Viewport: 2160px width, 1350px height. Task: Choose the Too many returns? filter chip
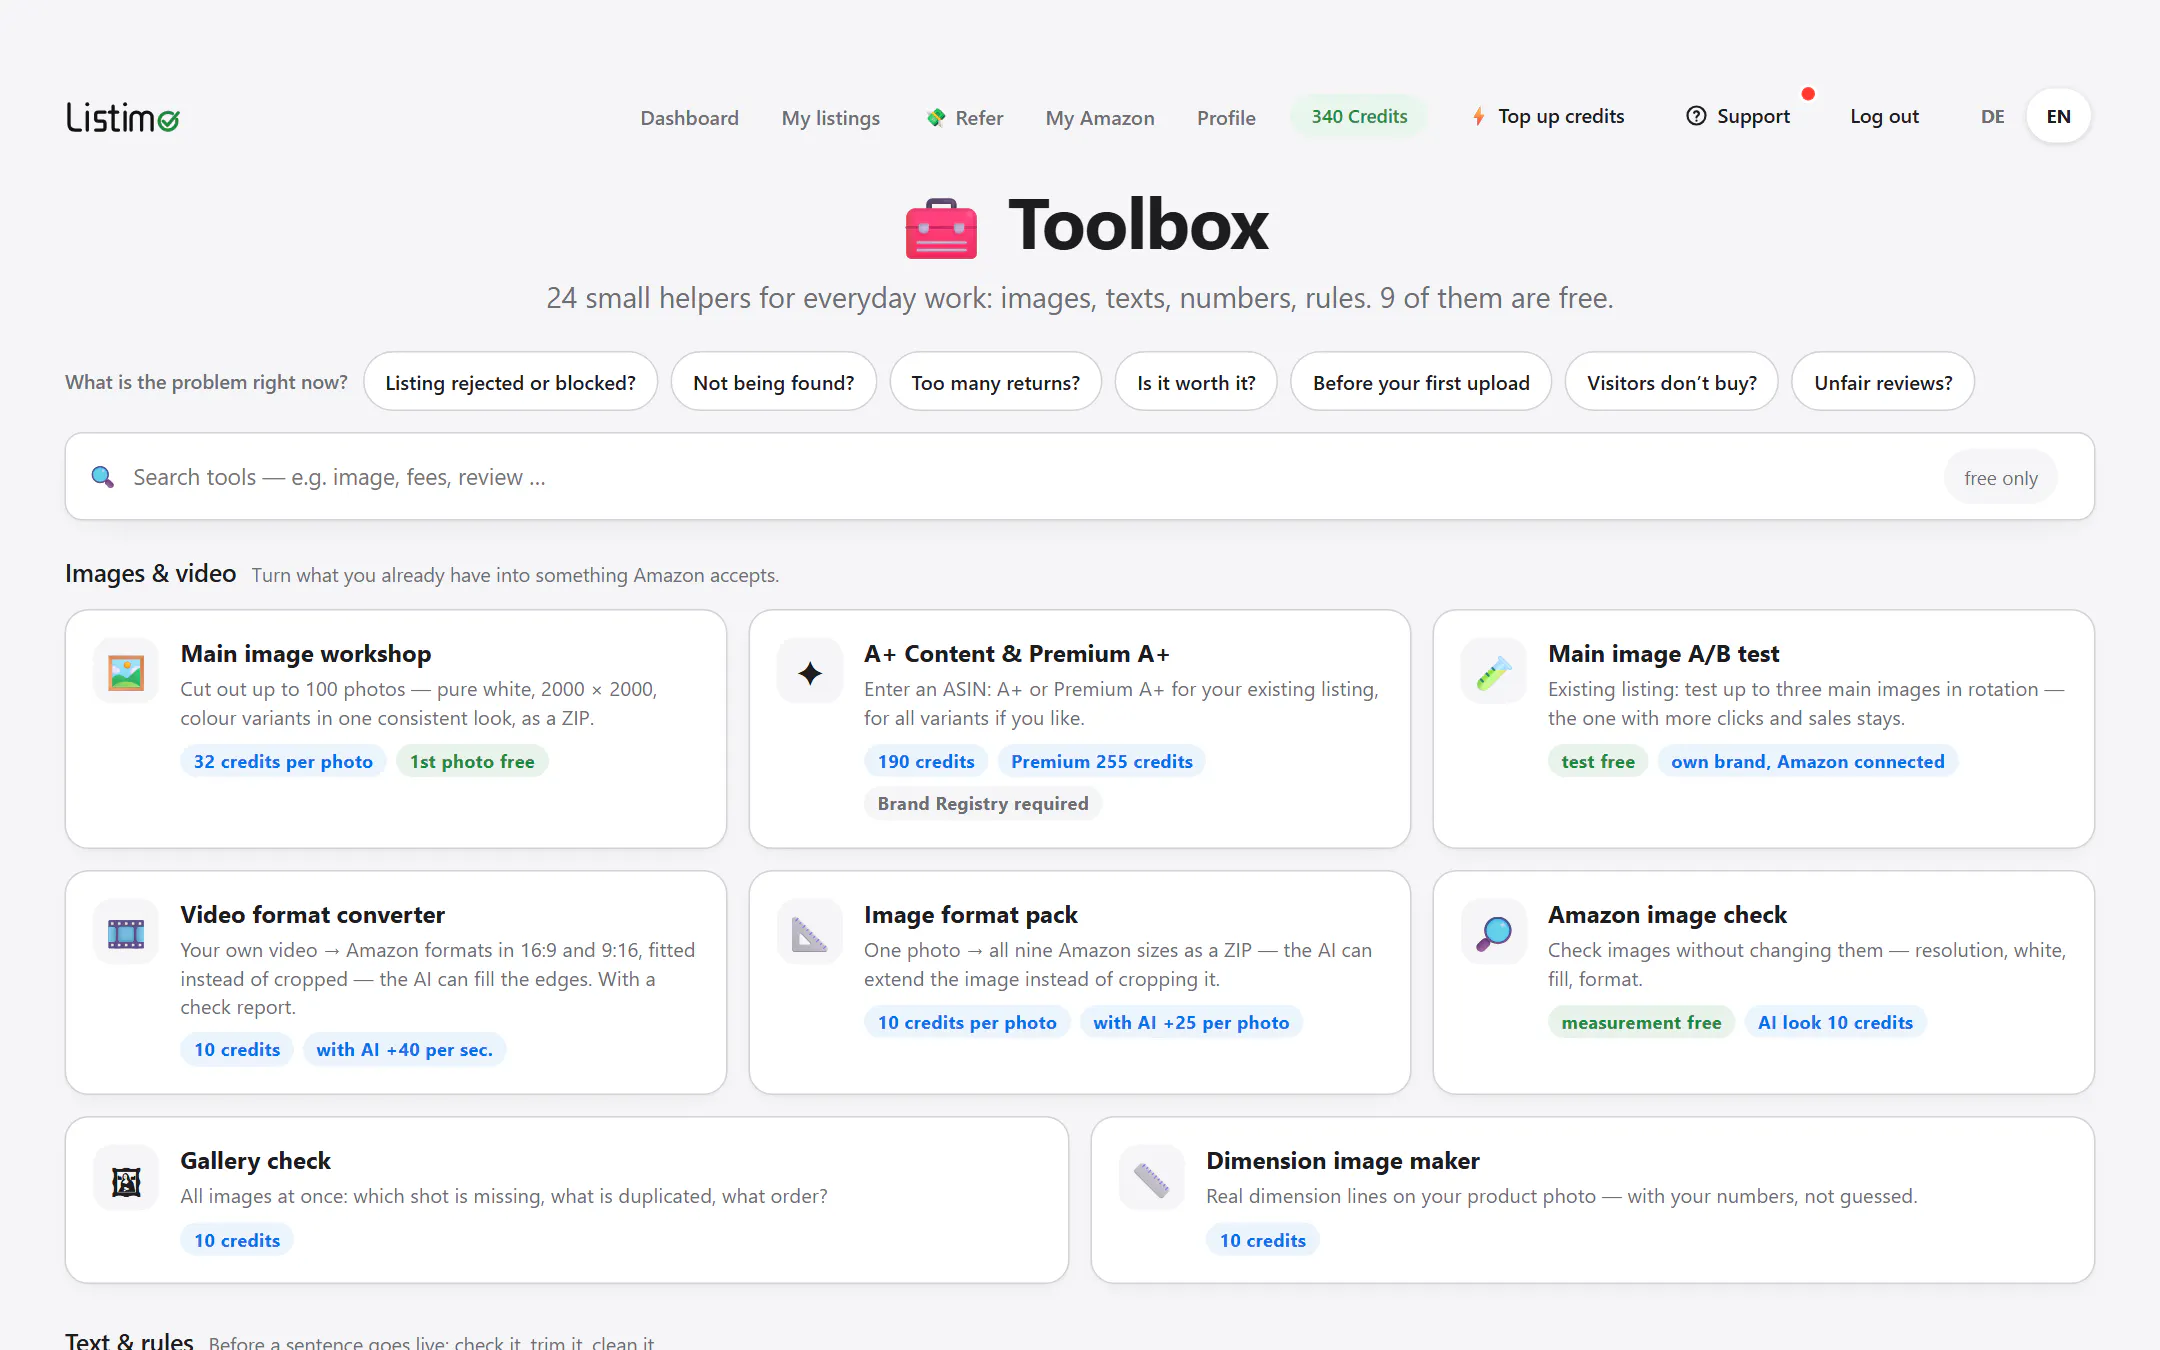click(x=995, y=382)
